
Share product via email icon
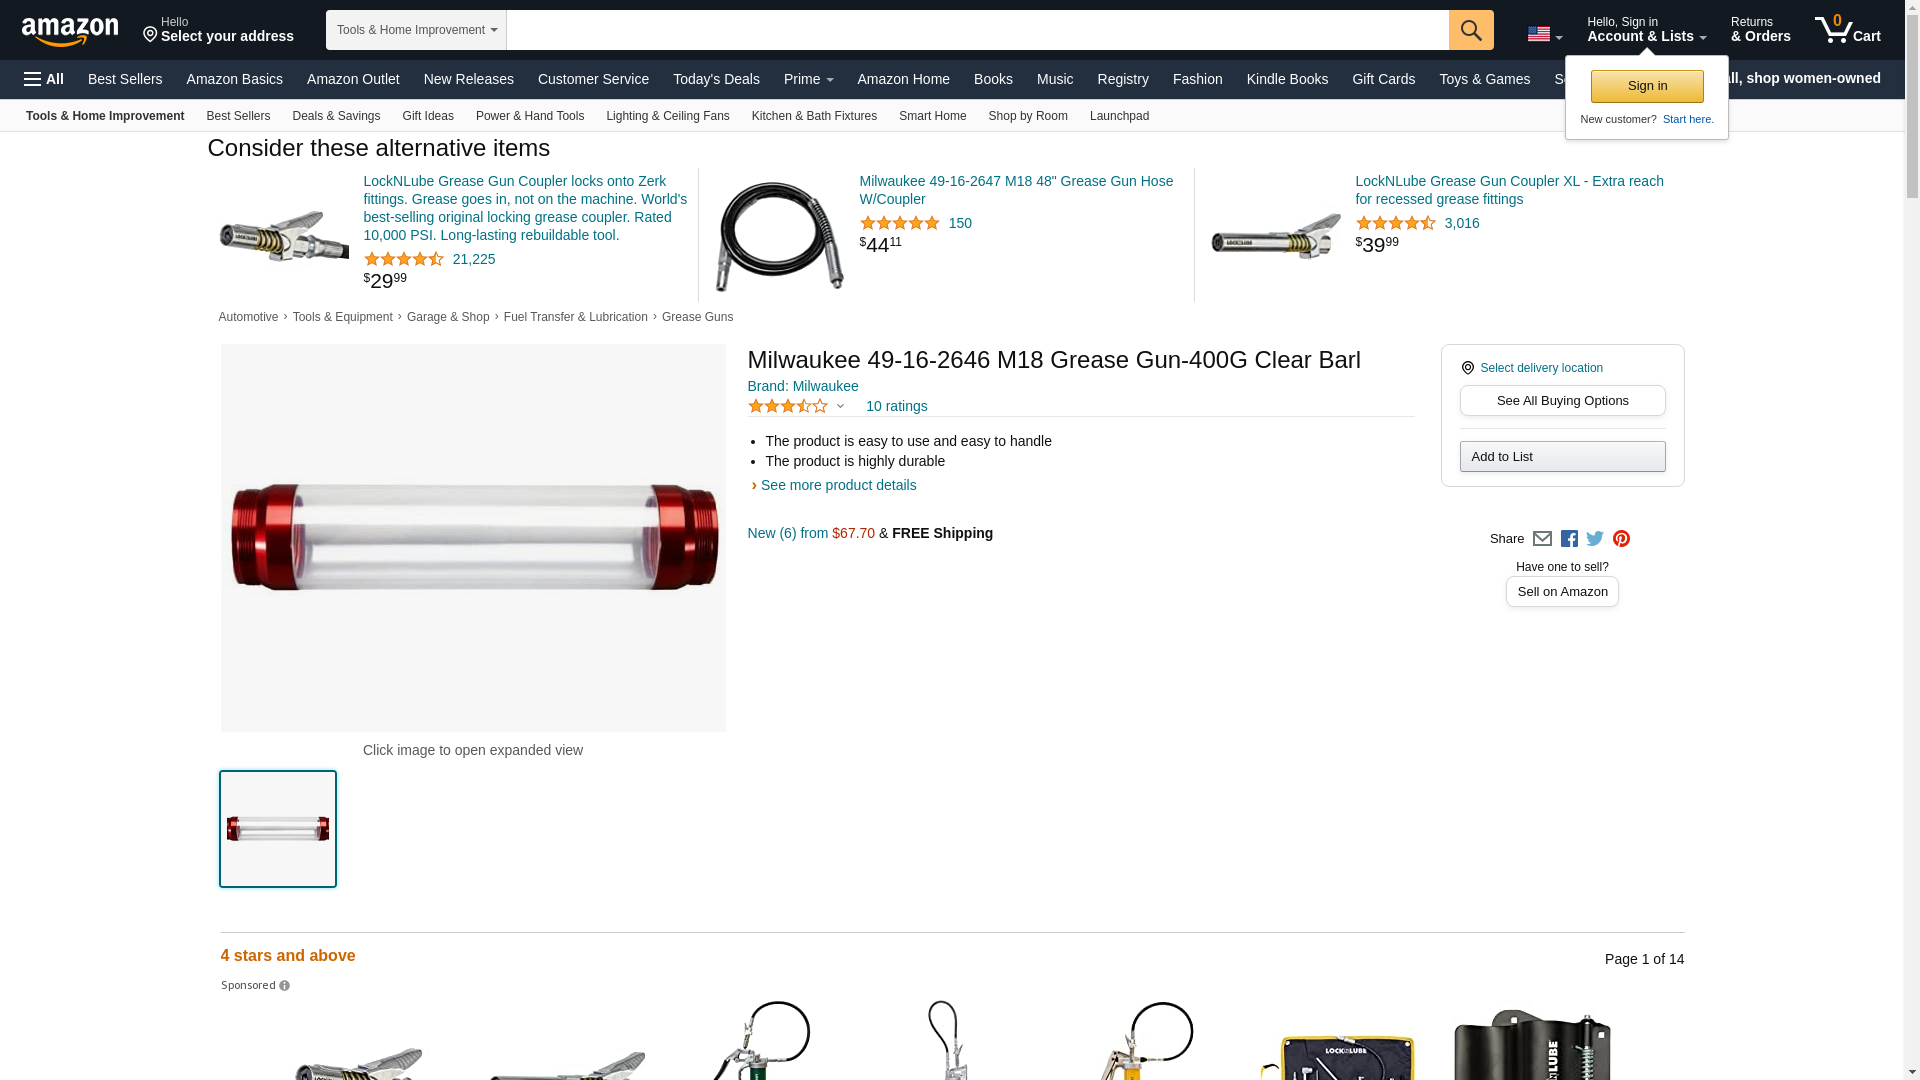pyautogui.click(x=1542, y=539)
